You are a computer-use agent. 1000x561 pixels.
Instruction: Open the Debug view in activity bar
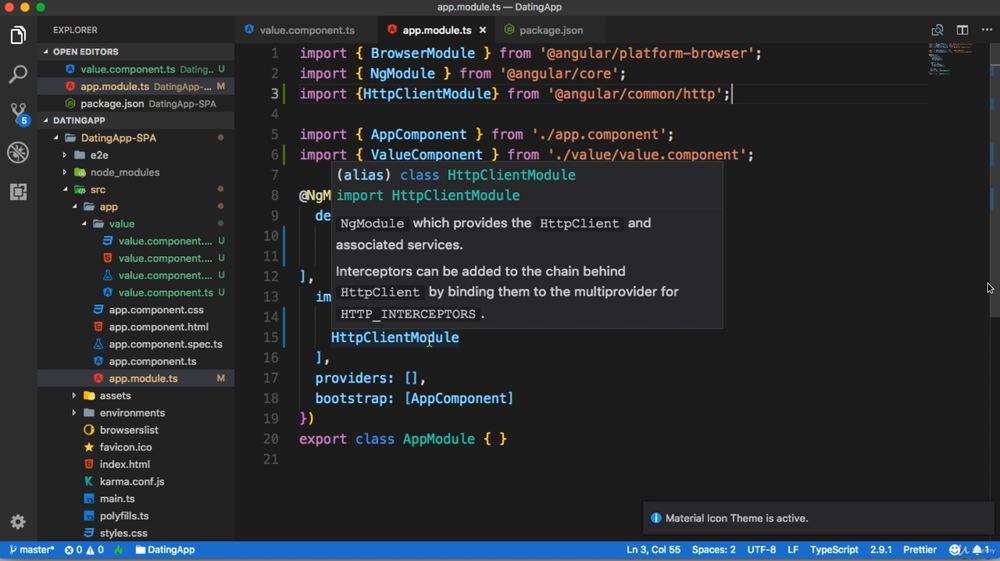coord(18,152)
